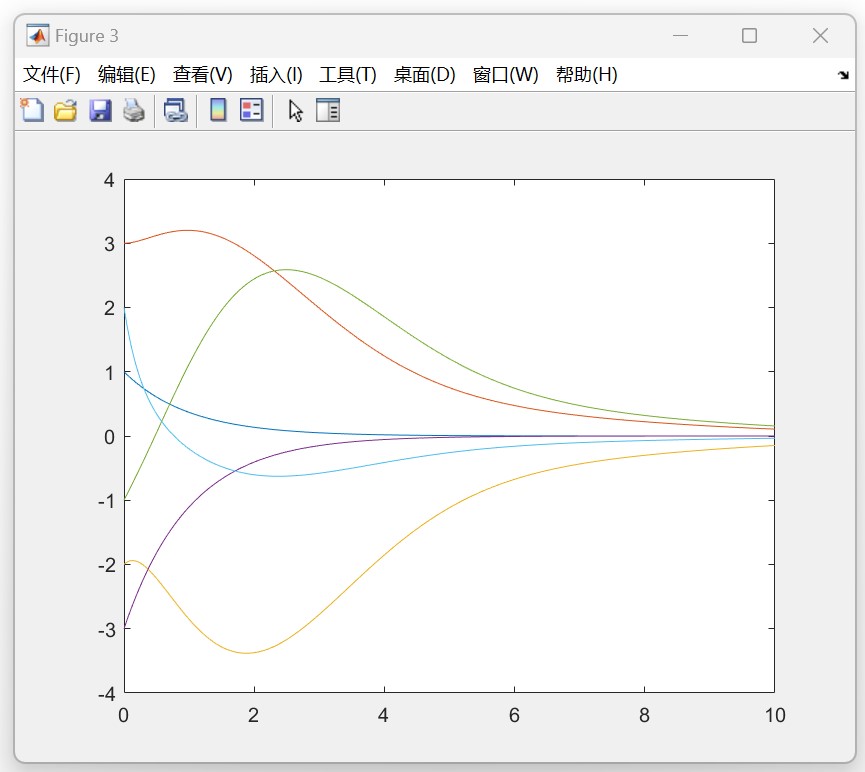Screen dimensions: 865x772
Task: Select the y-axis tick label "1"
Action: tap(109, 373)
